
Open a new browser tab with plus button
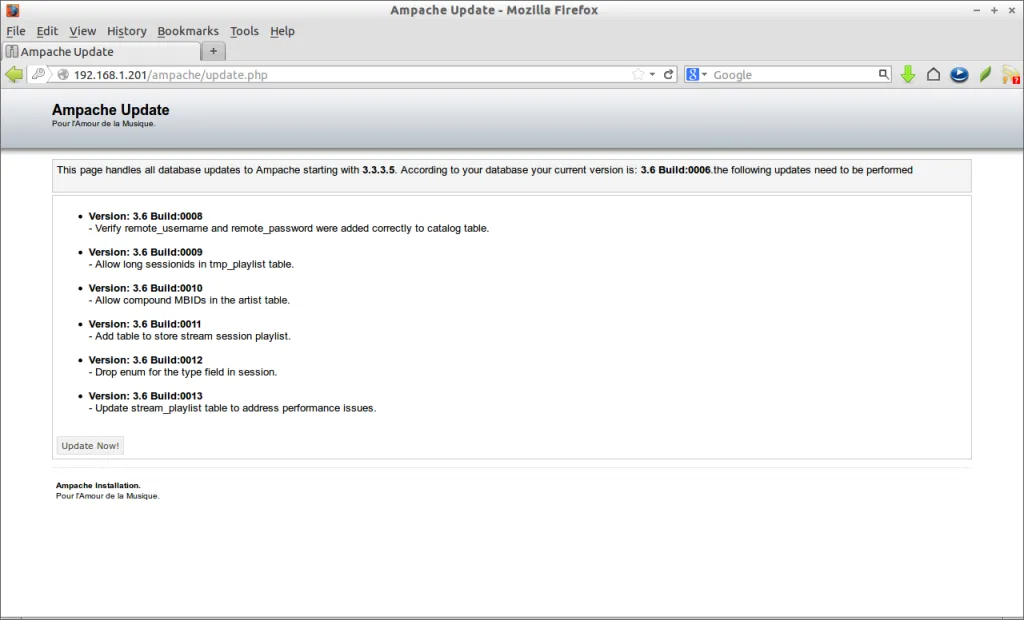point(213,51)
